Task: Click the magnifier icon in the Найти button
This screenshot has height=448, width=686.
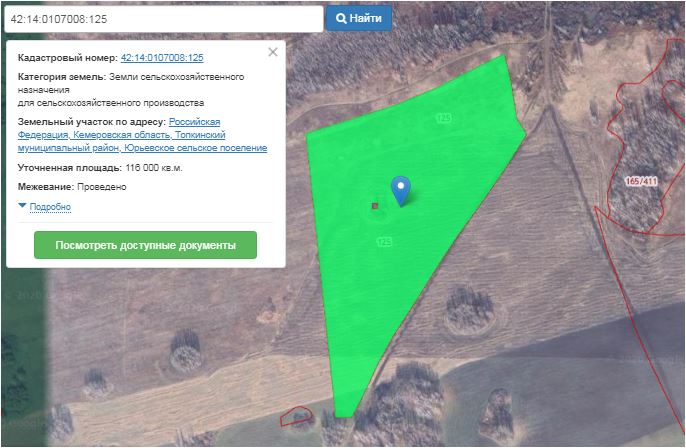Action: 341,19
